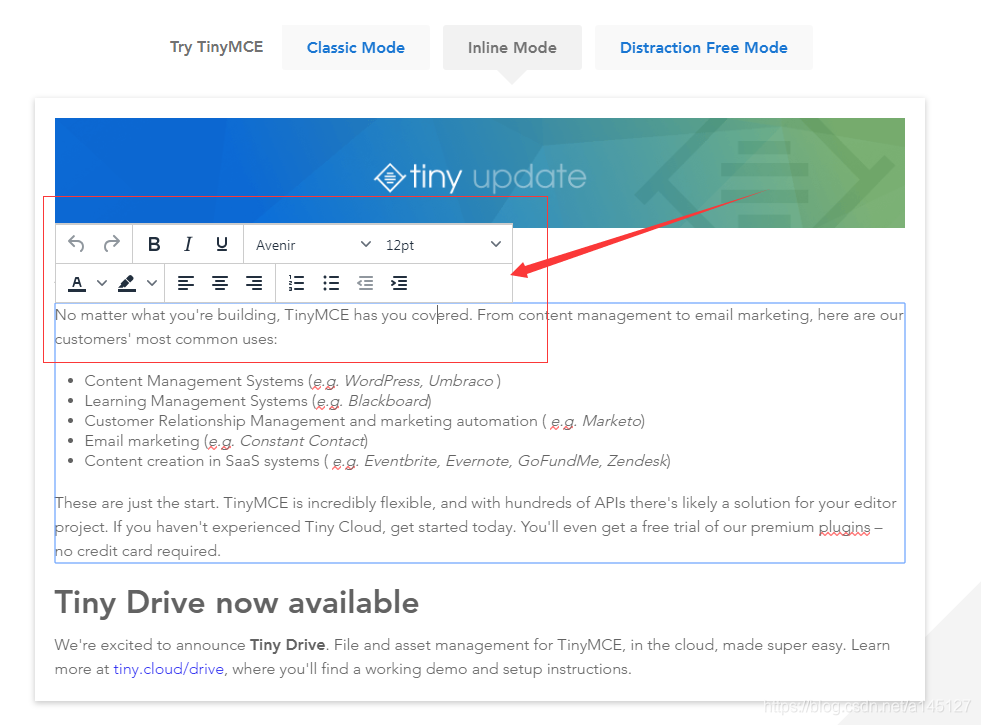The image size is (981, 725).
Task: Open the Avenir font family dropdown
Action: tap(313, 245)
